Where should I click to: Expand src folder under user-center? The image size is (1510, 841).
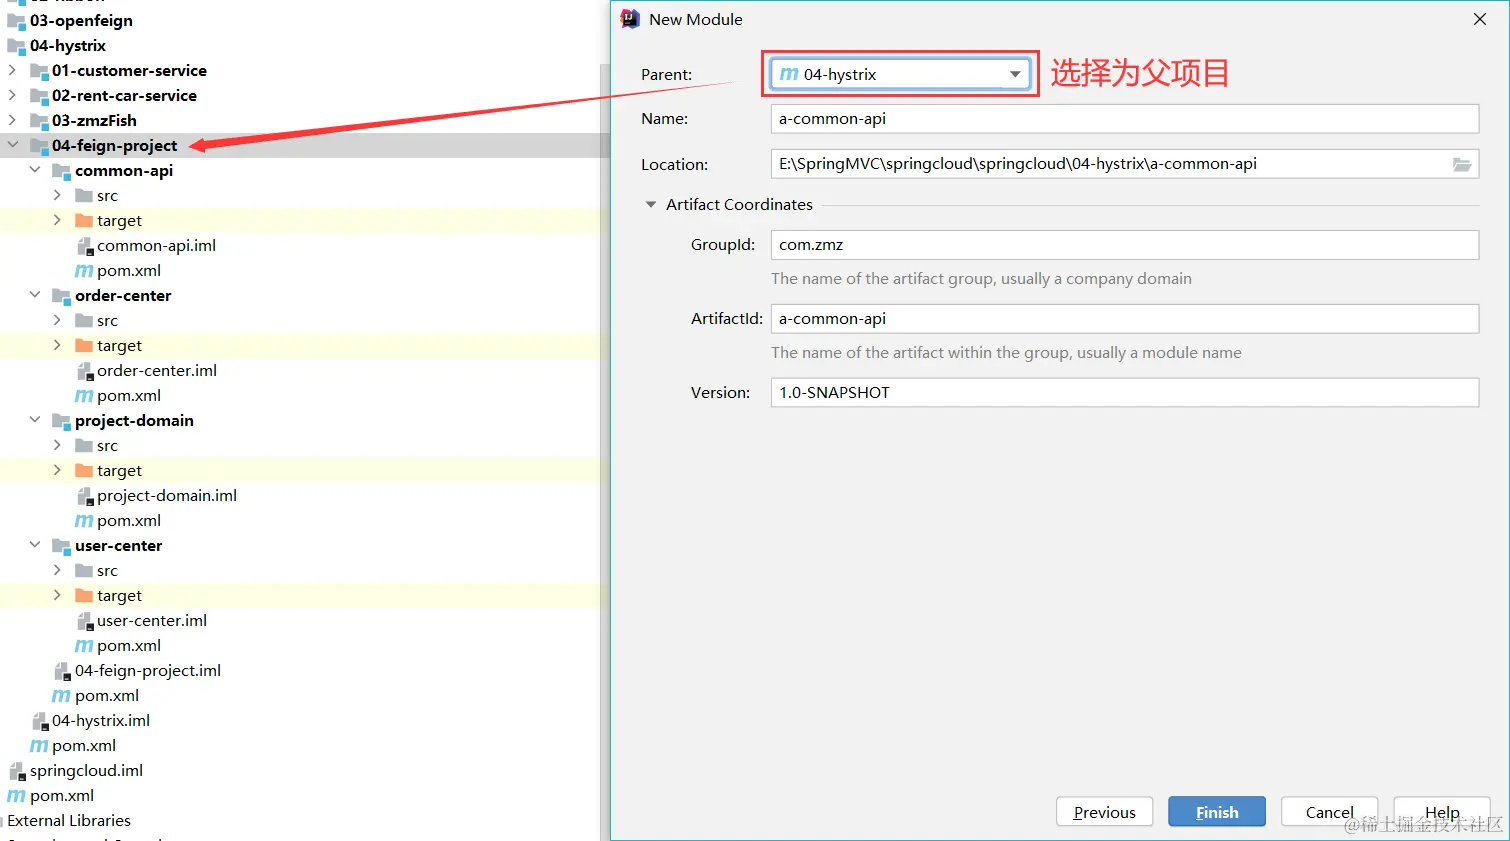57,570
